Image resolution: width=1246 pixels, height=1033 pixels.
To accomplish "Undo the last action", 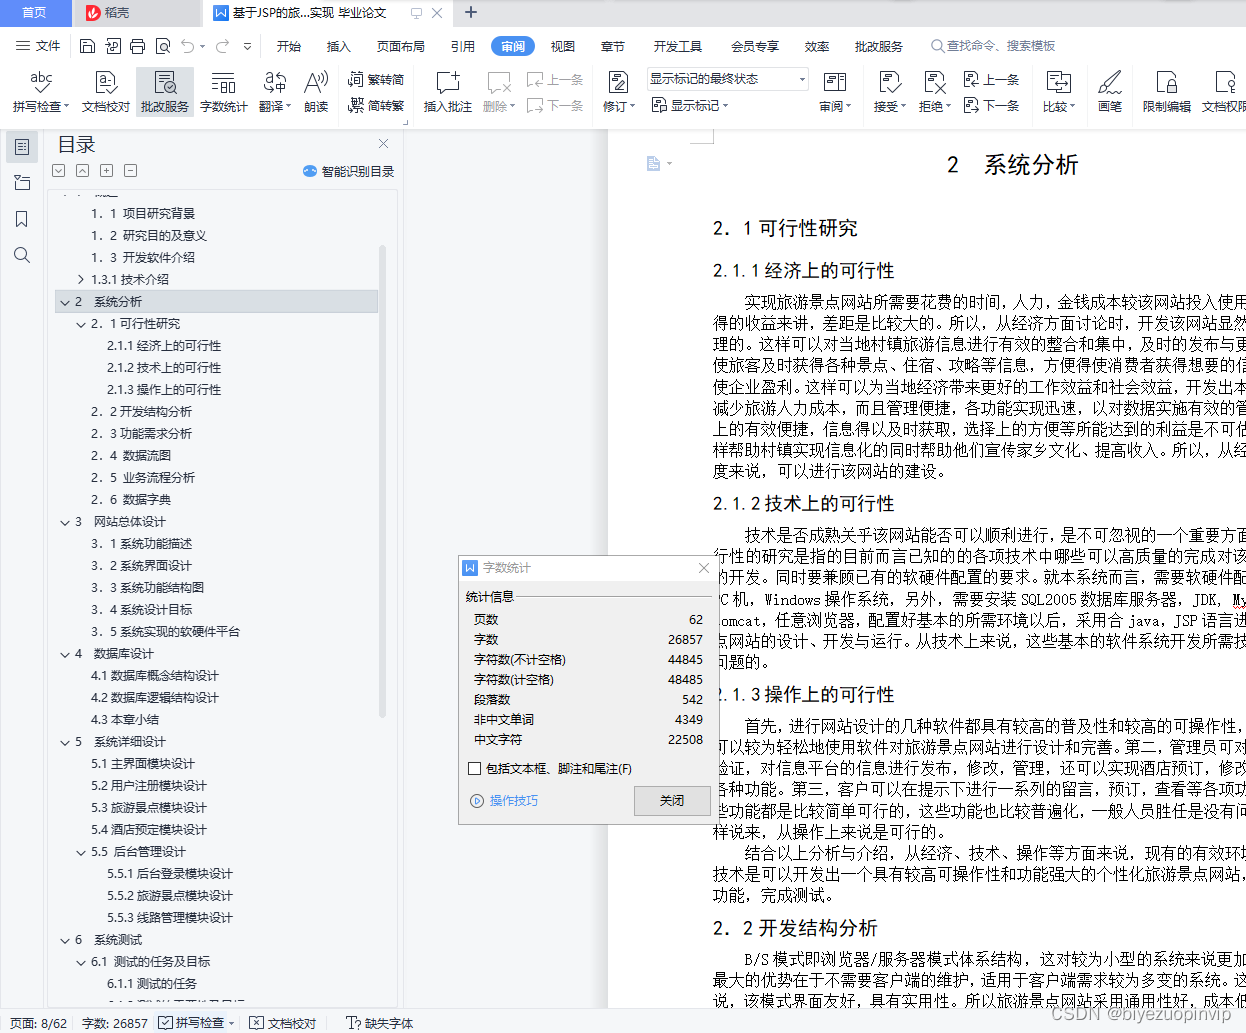I will click(x=187, y=46).
